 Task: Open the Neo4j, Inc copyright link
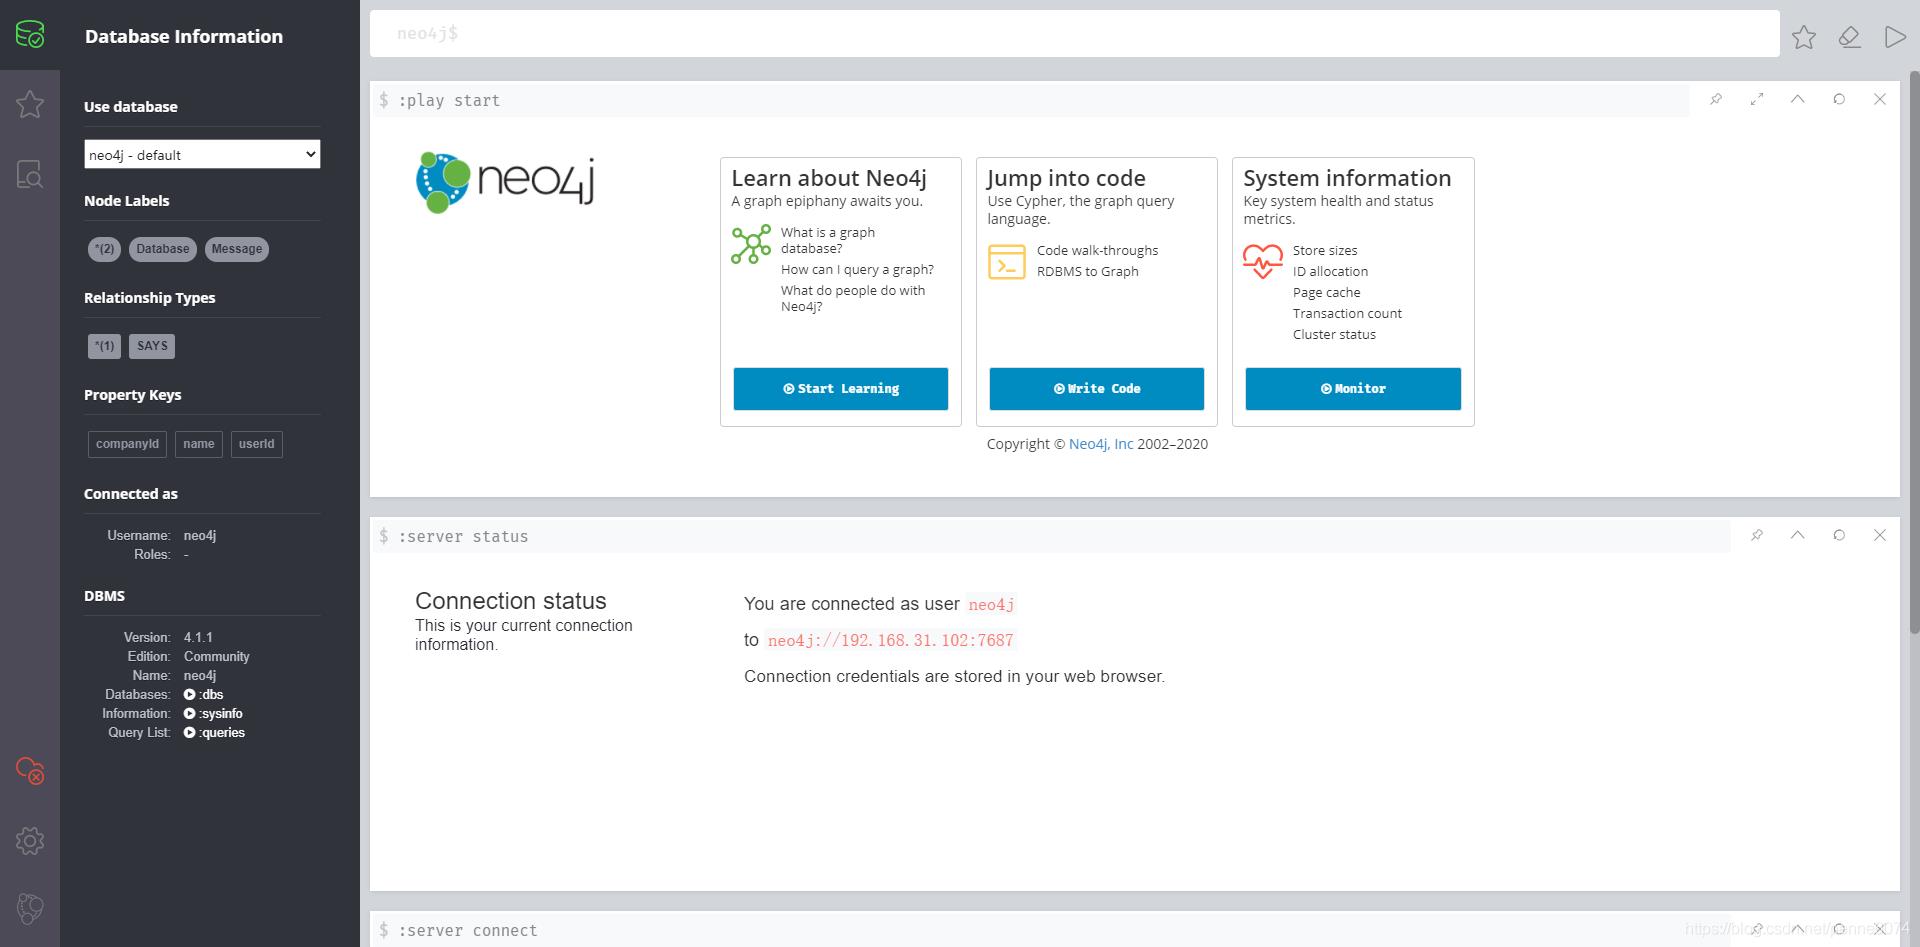(x=1101, y=444)
